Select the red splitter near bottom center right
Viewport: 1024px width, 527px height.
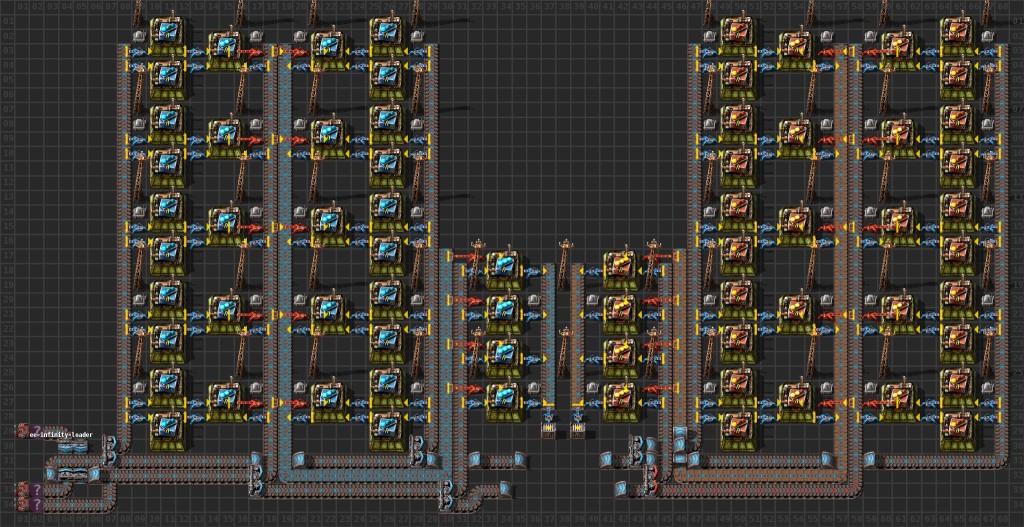(x=650, y=482)
